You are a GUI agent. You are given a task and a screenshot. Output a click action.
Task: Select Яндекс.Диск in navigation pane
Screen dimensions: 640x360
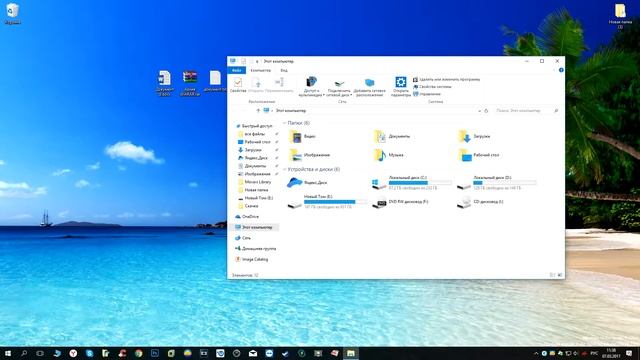(253, 158)
